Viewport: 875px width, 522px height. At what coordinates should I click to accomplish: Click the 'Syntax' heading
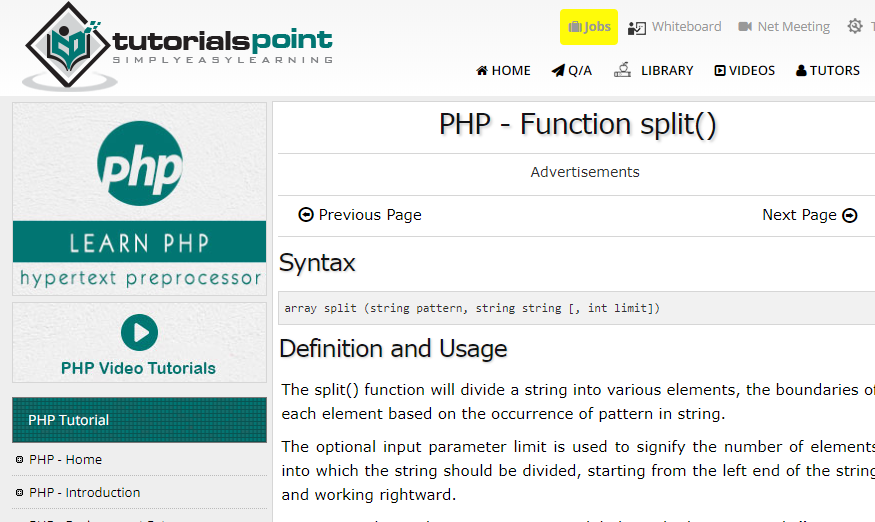click(317, 263)
